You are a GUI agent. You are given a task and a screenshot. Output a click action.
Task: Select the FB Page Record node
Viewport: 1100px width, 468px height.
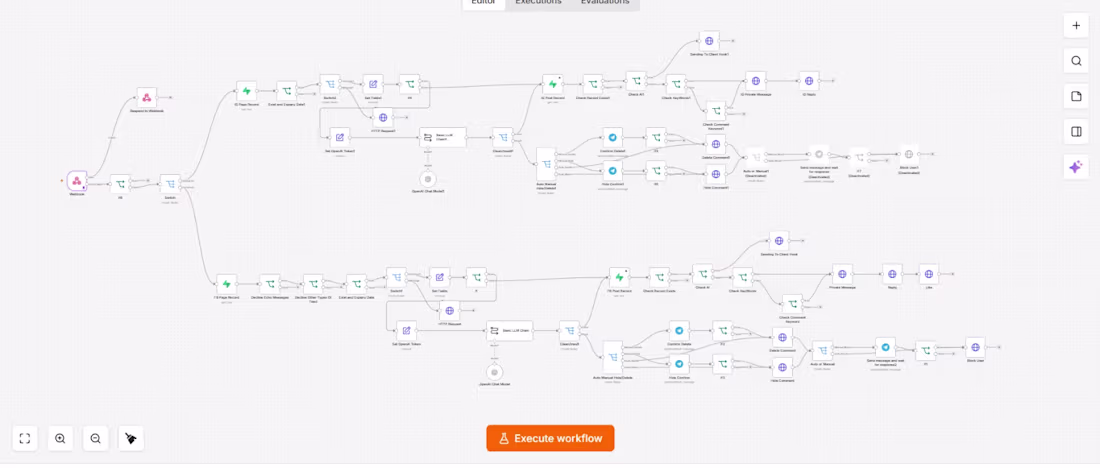point(227,284)
